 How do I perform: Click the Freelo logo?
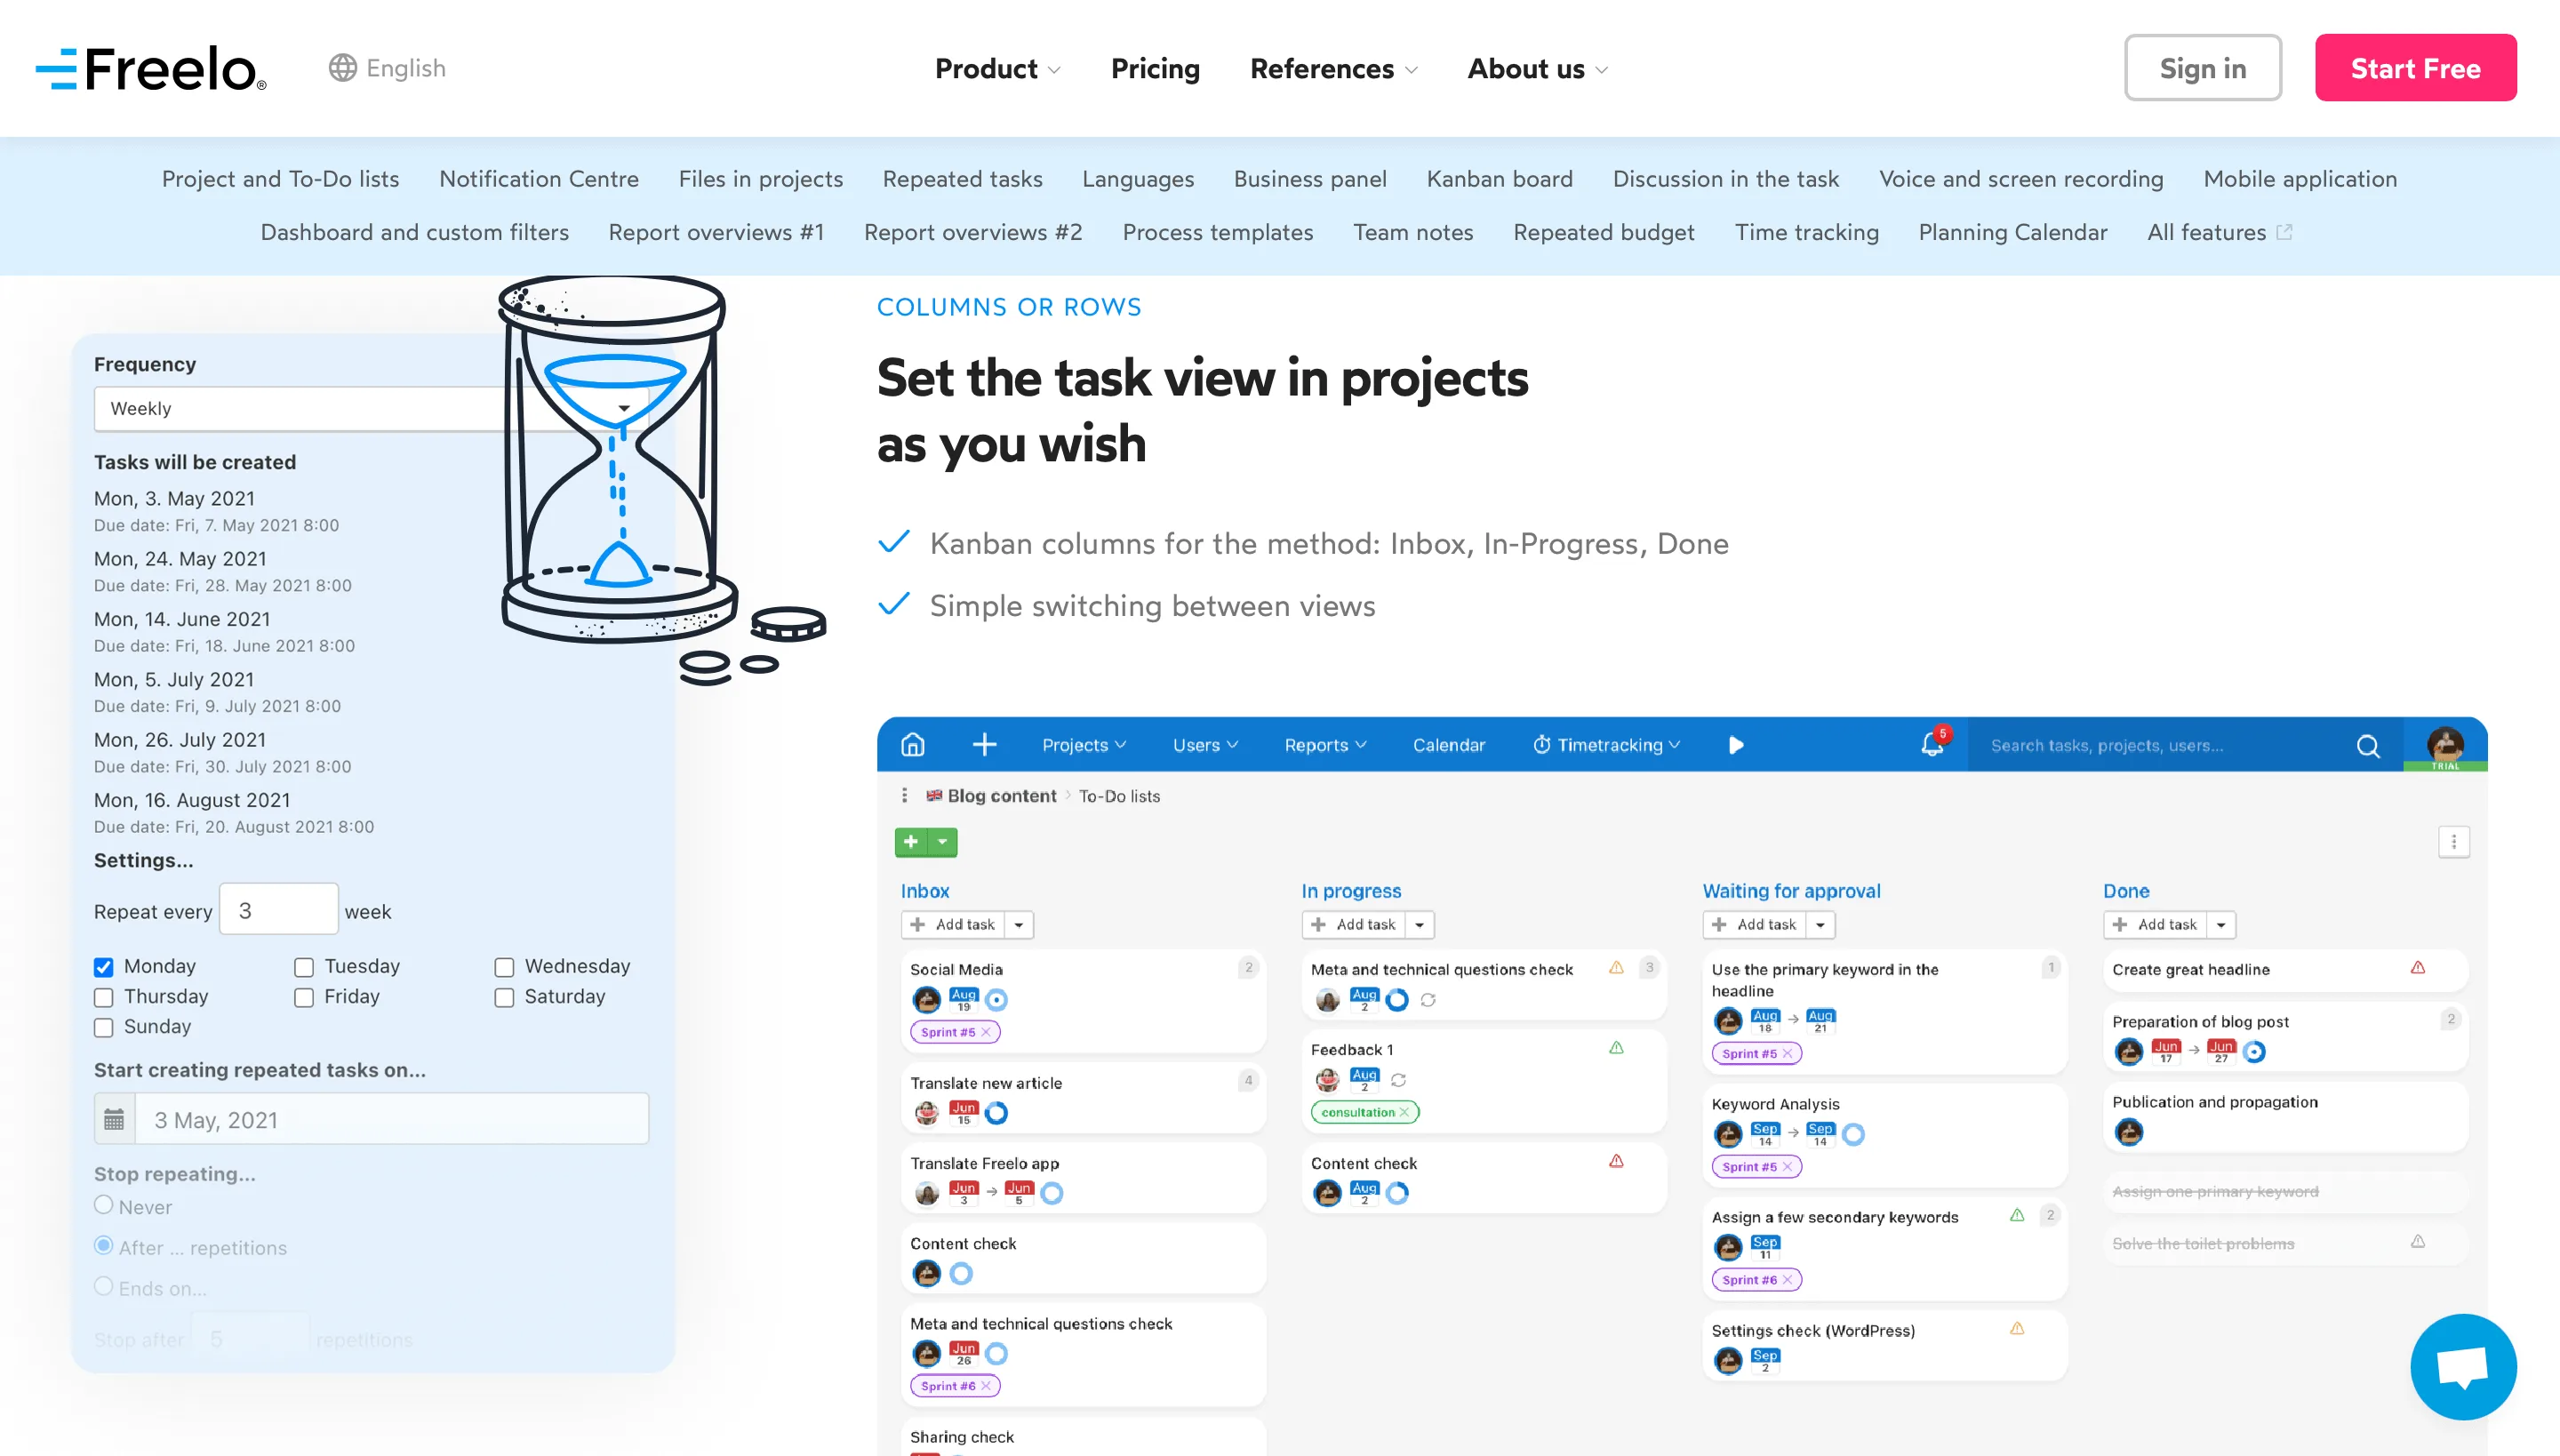[x=151, y=69]
